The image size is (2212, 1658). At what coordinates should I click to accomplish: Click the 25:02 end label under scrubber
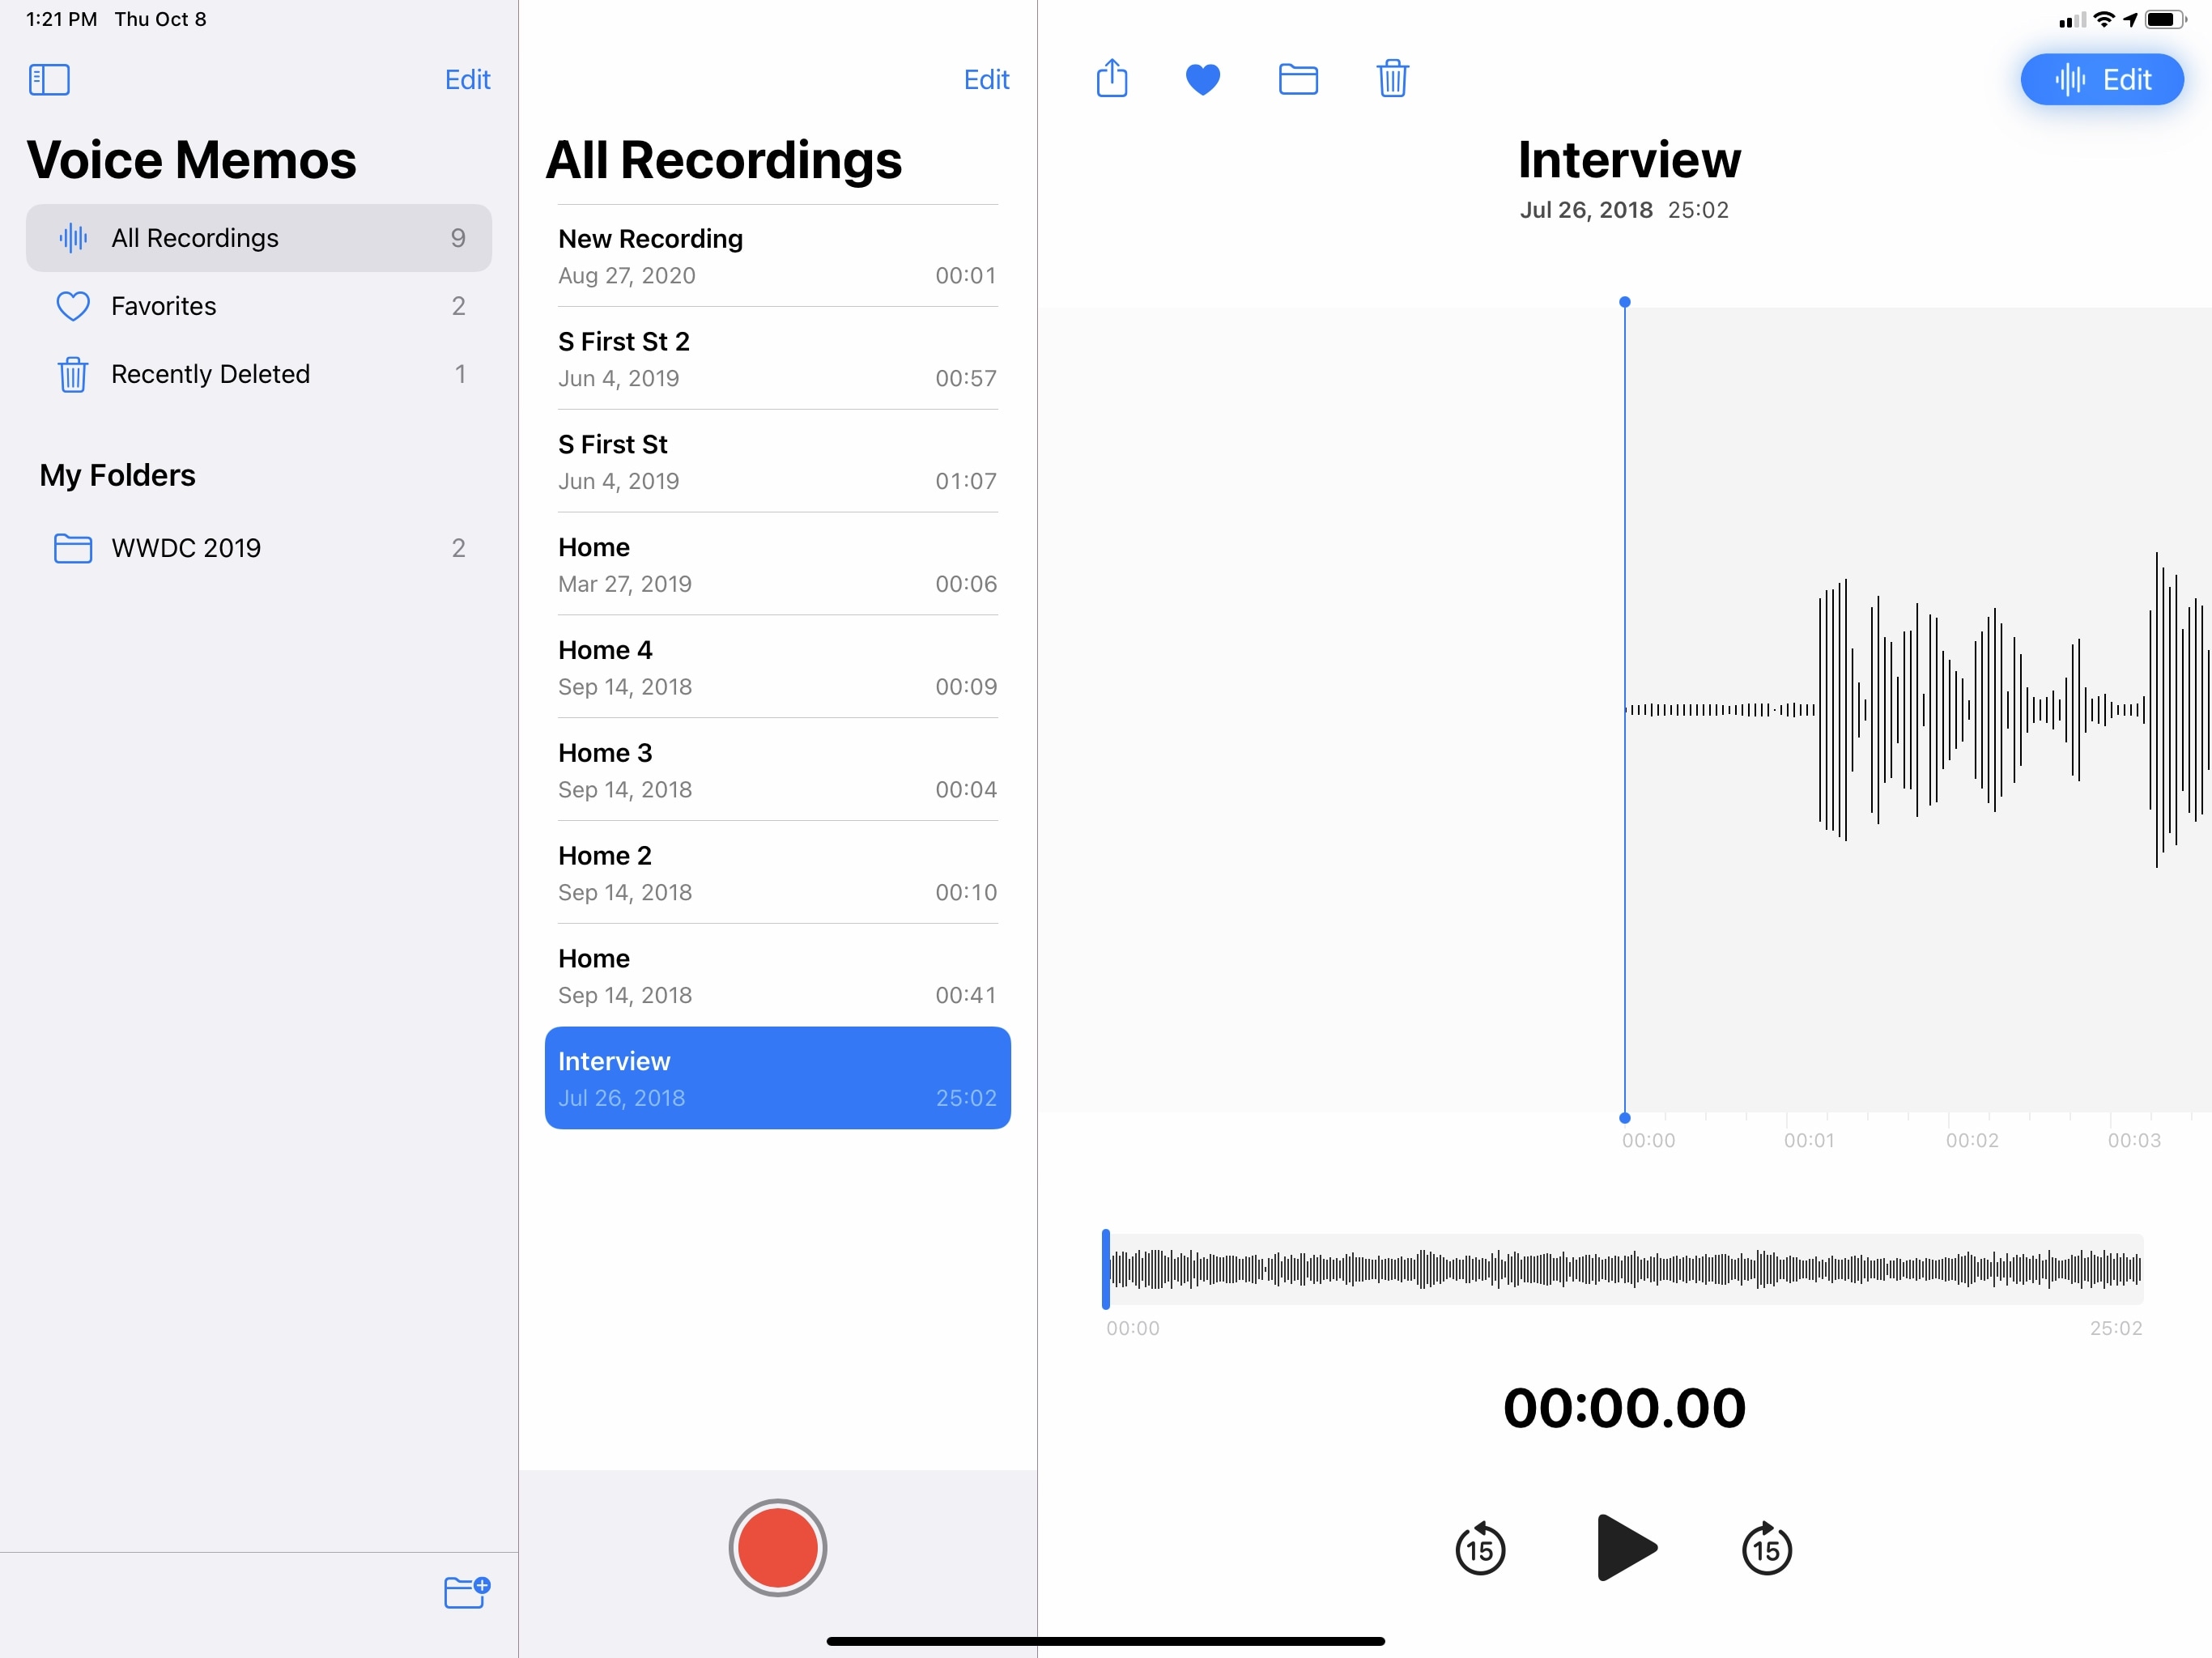pyautogui.click(x=2116, y=1328)
